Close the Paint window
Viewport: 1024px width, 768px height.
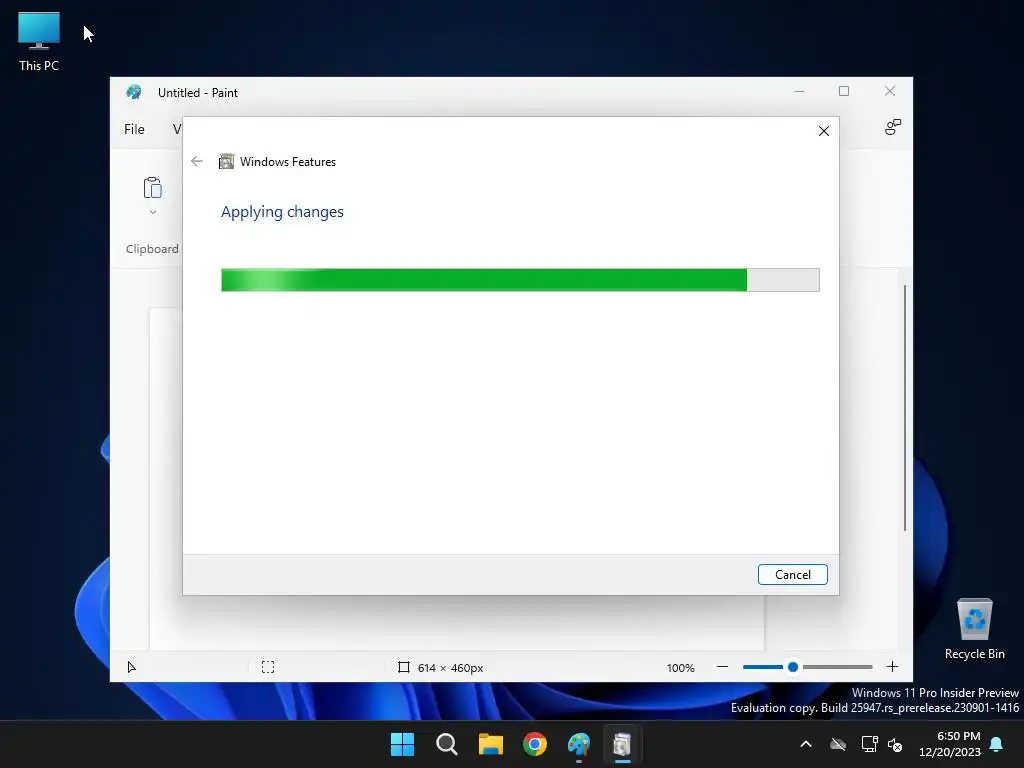[x=889, y=91]
